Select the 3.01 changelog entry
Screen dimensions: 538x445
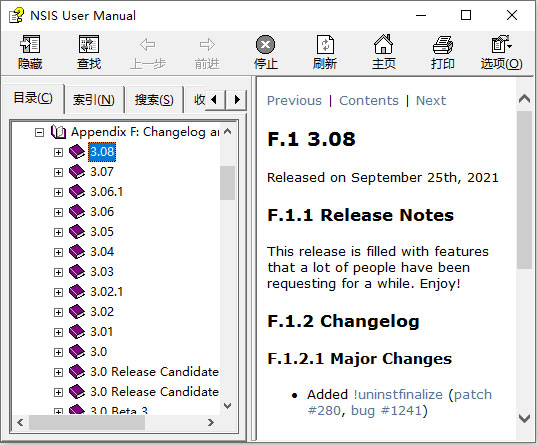[x=102, y=332]
